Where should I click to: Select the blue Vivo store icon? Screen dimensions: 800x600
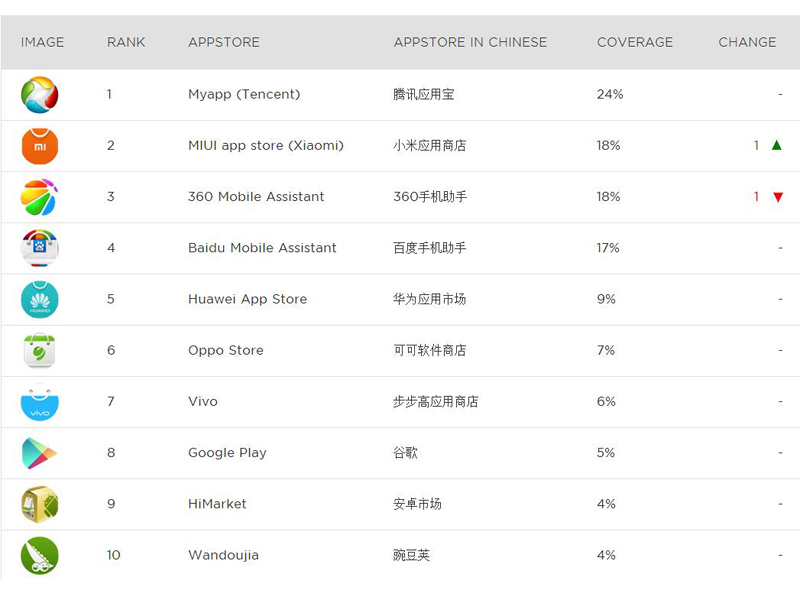click(39, 402)
